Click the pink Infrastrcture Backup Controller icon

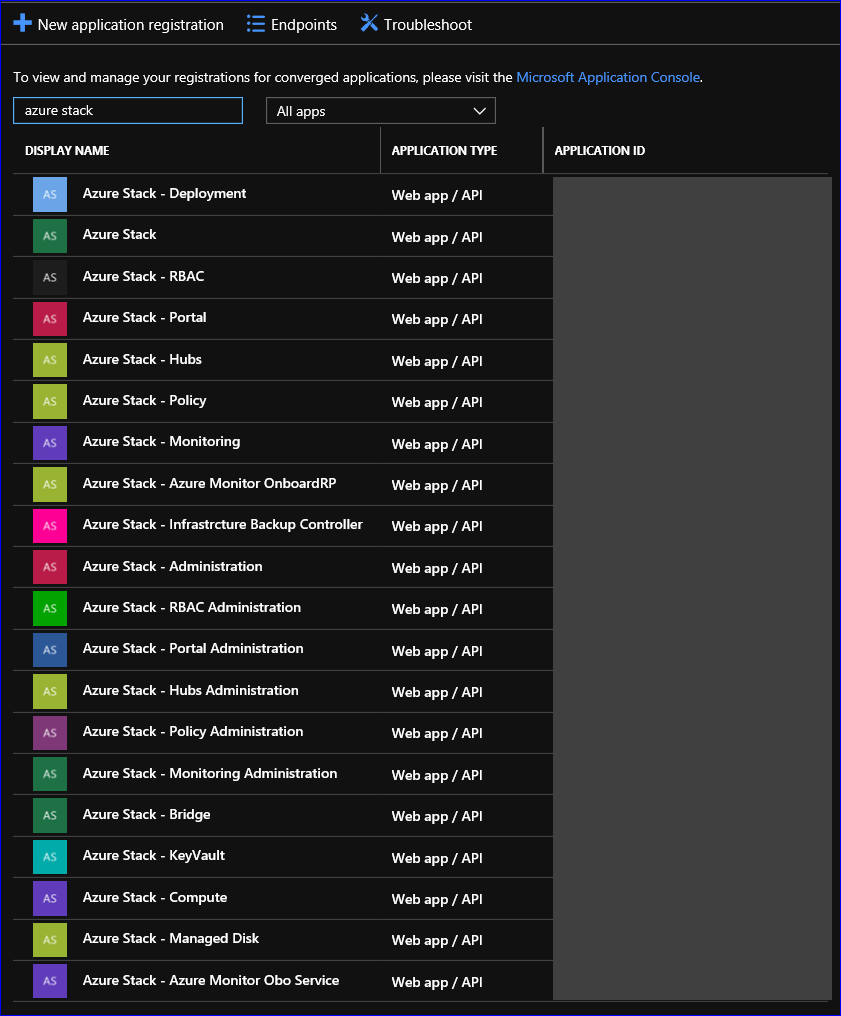click(x=50, y=525)
